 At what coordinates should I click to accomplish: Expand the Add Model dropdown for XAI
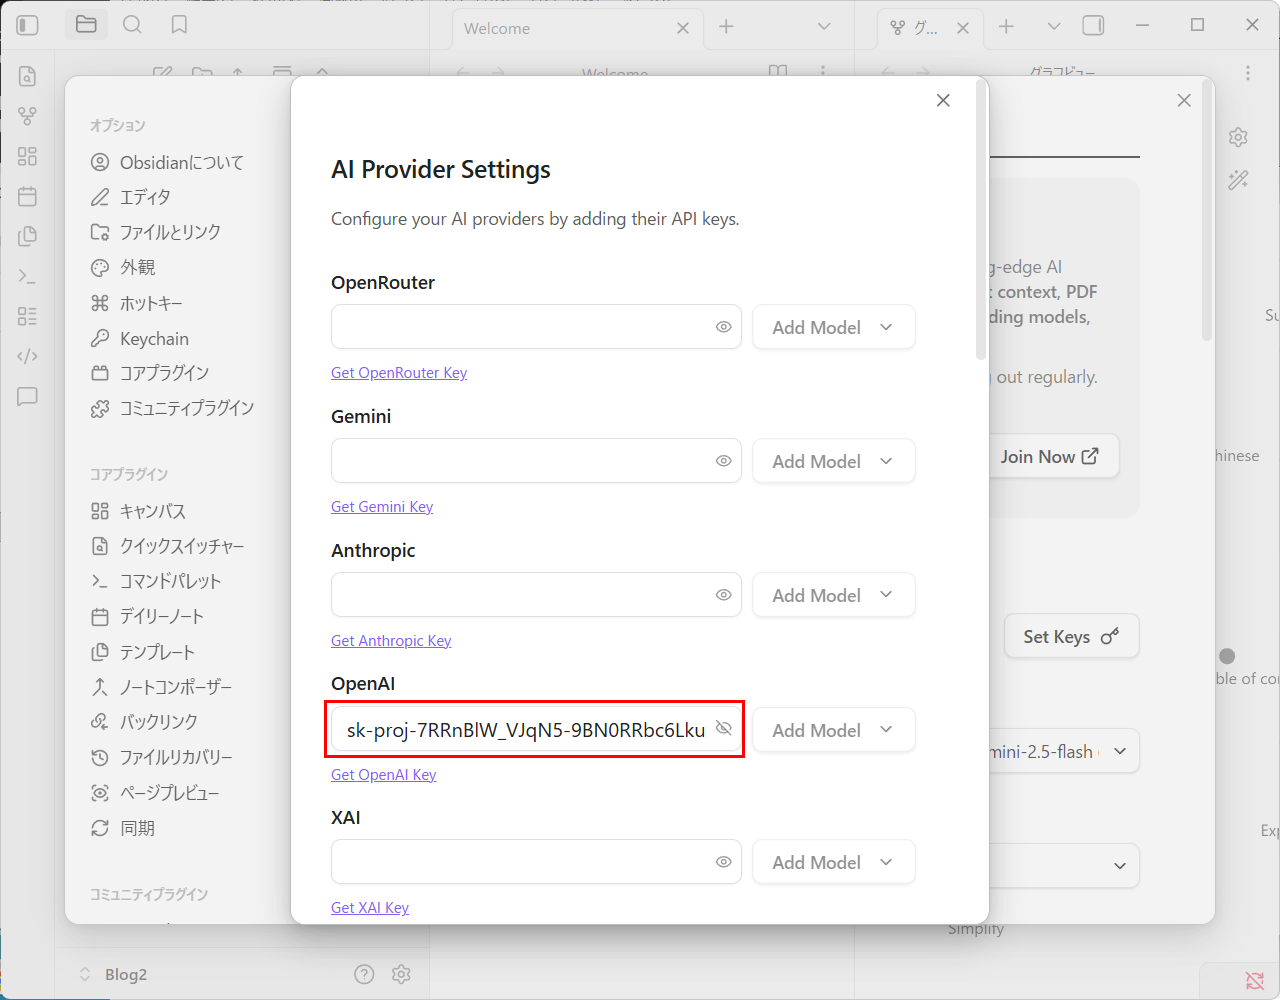[x=833, y=862]
